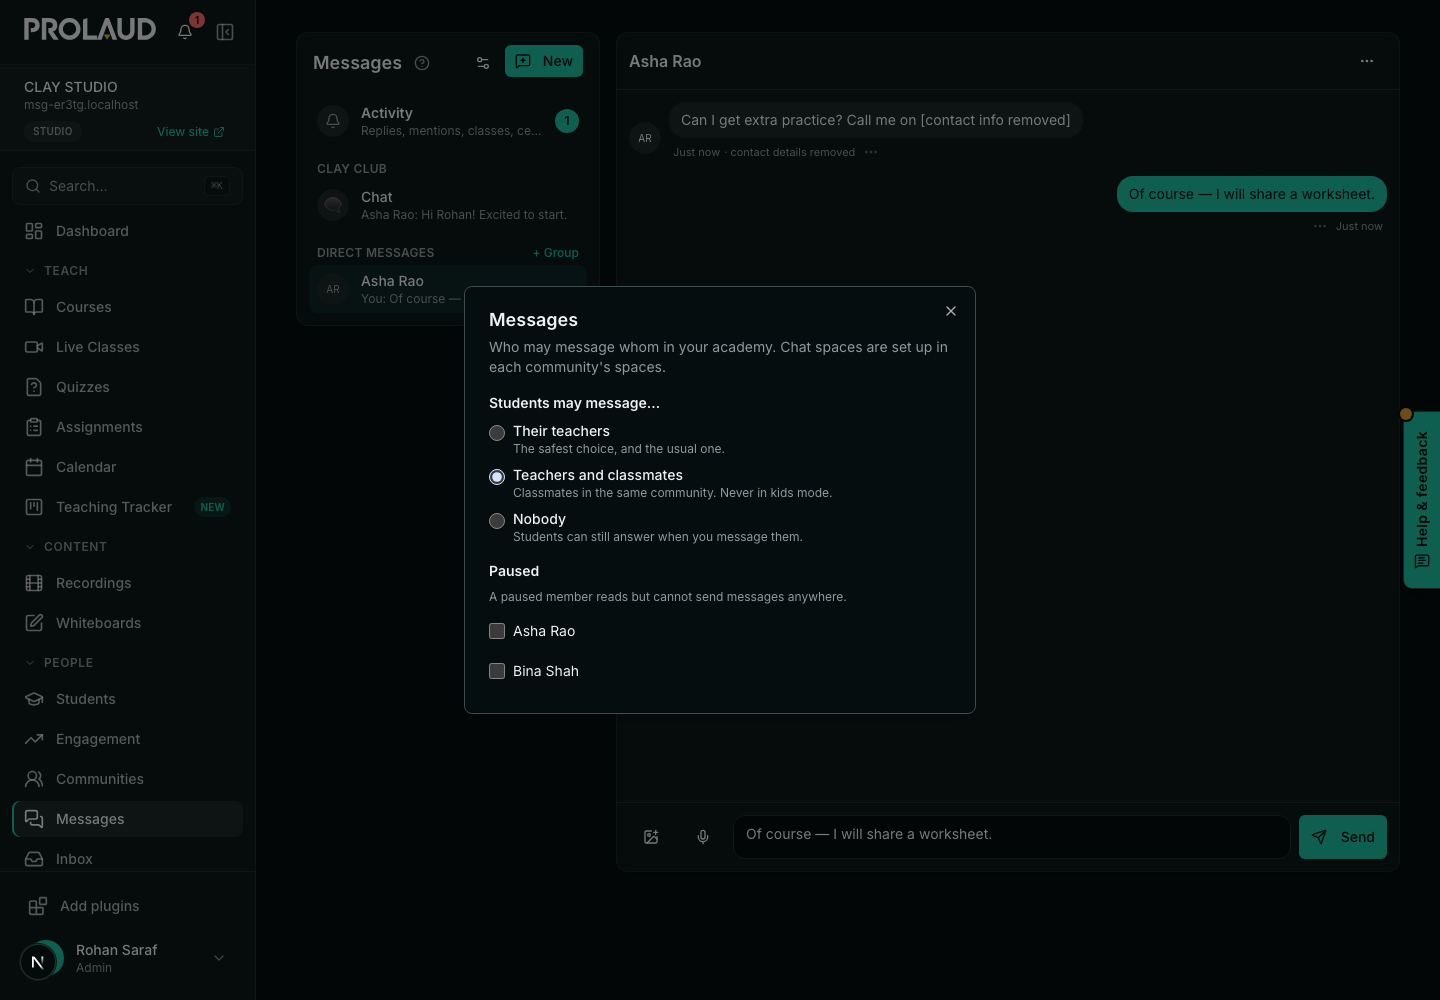Open Help & feedback tab

1422,500
